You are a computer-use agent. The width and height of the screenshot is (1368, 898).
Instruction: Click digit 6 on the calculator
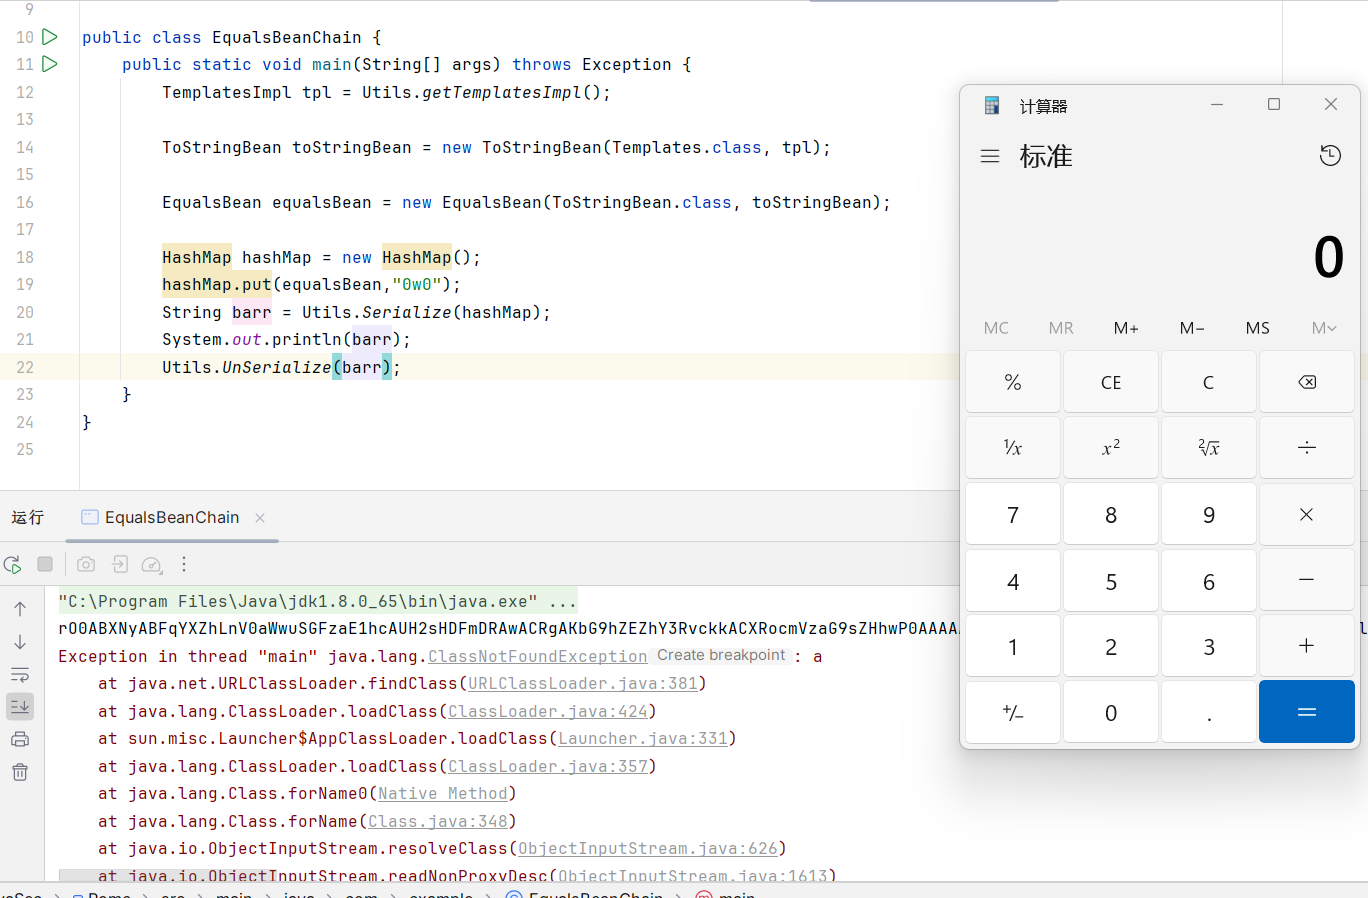point(1209,580)
